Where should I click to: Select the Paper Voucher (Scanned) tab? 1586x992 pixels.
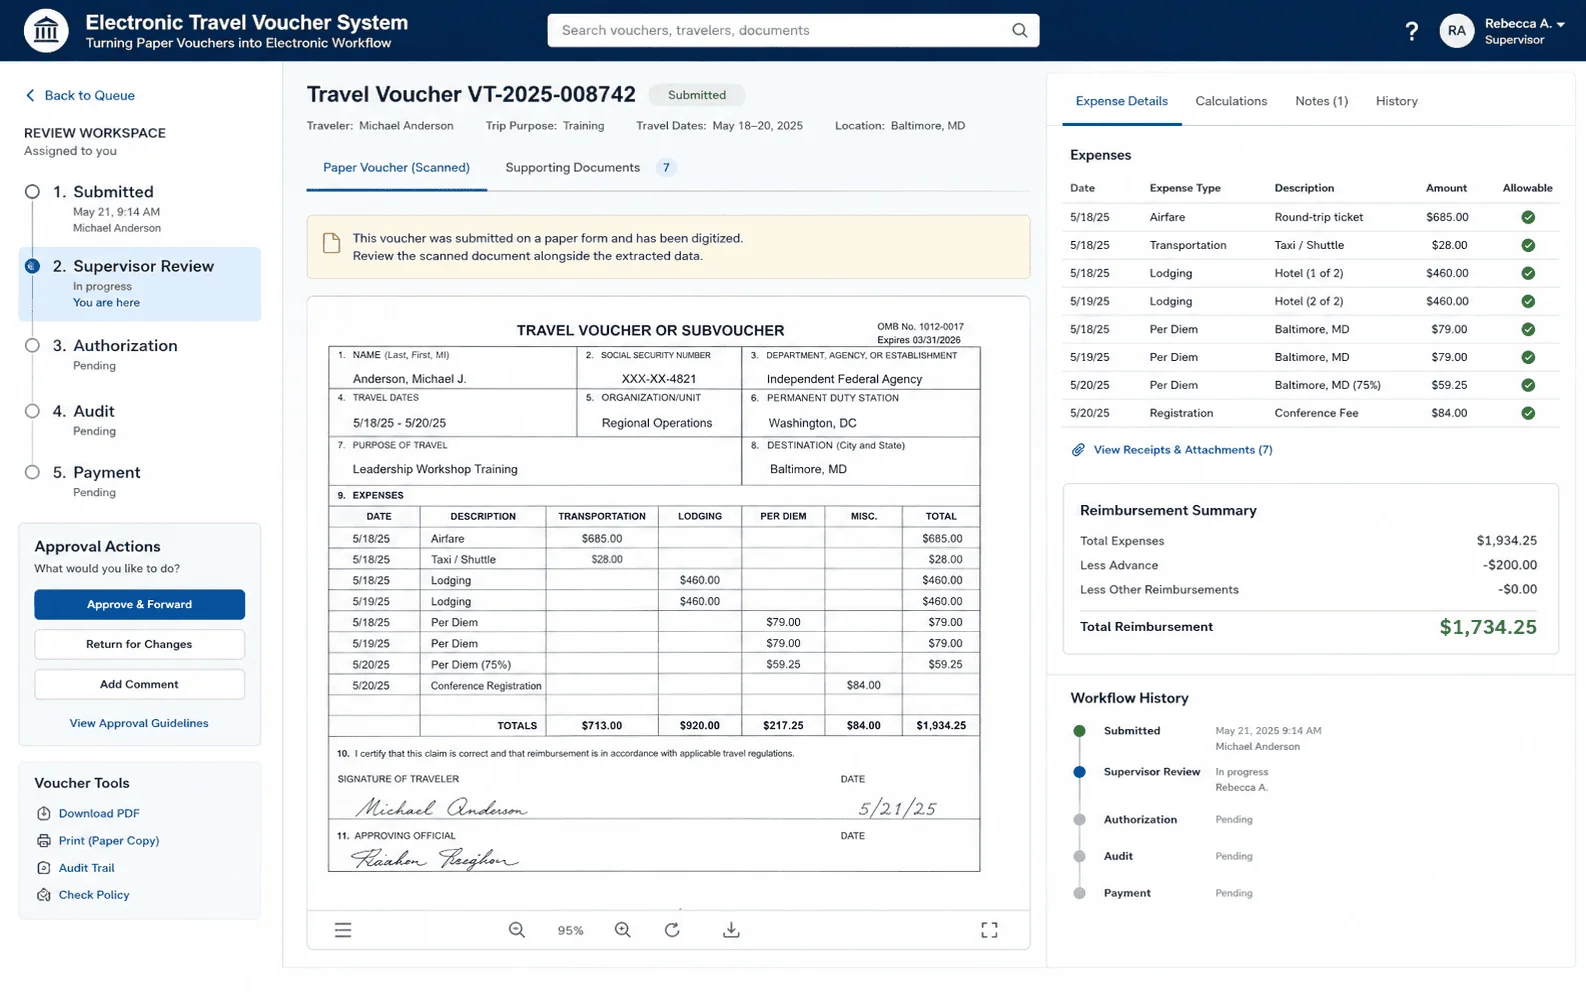[396, 168]
